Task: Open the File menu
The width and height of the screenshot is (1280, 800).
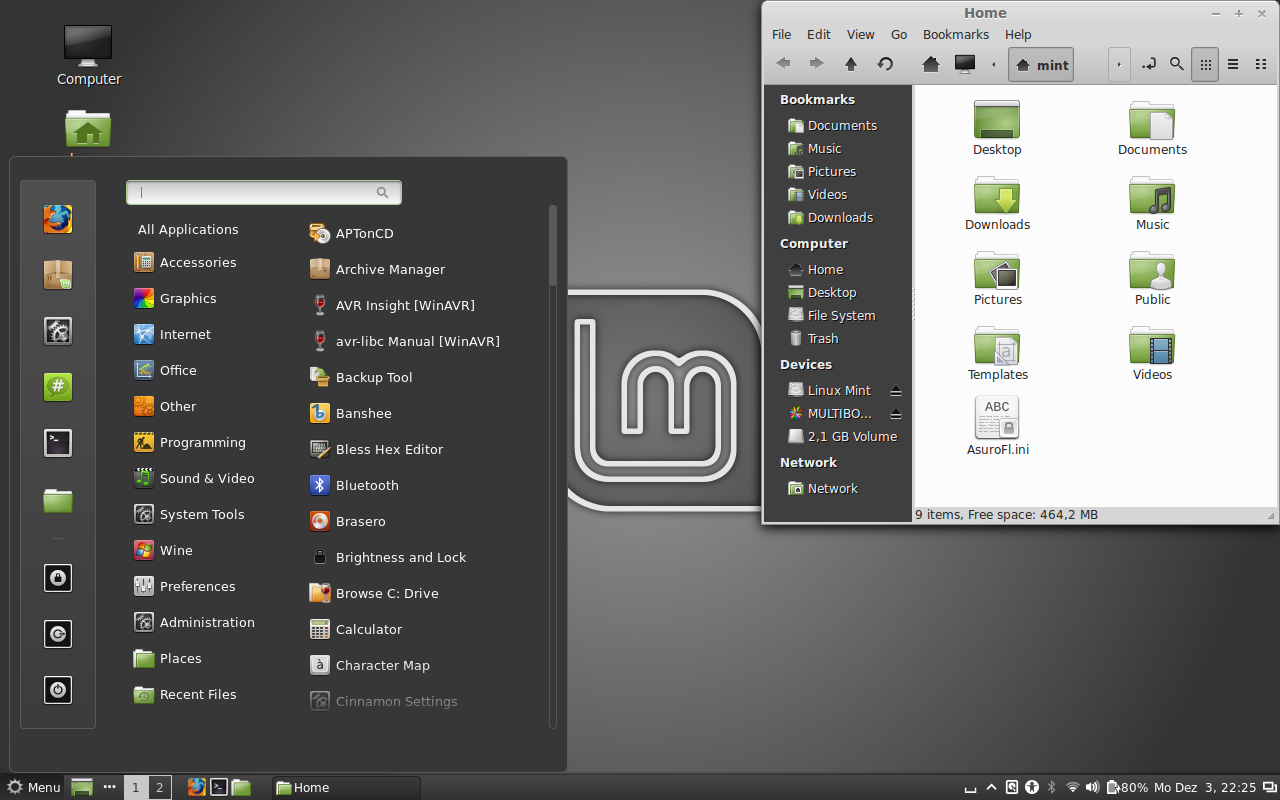Action: coord(781,34)
